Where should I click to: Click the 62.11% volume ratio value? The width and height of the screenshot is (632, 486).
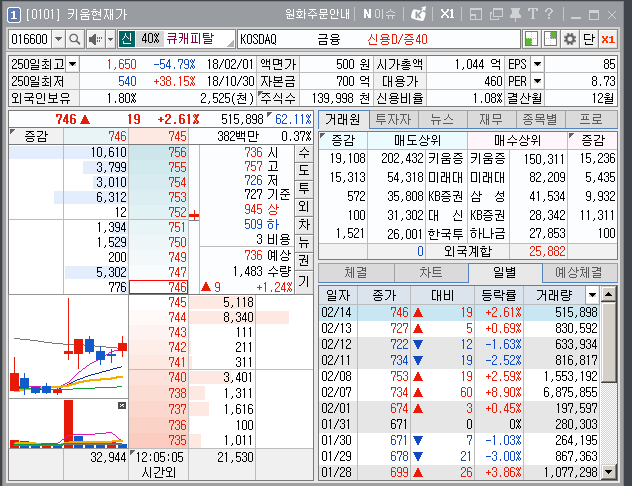pos(293,119)
